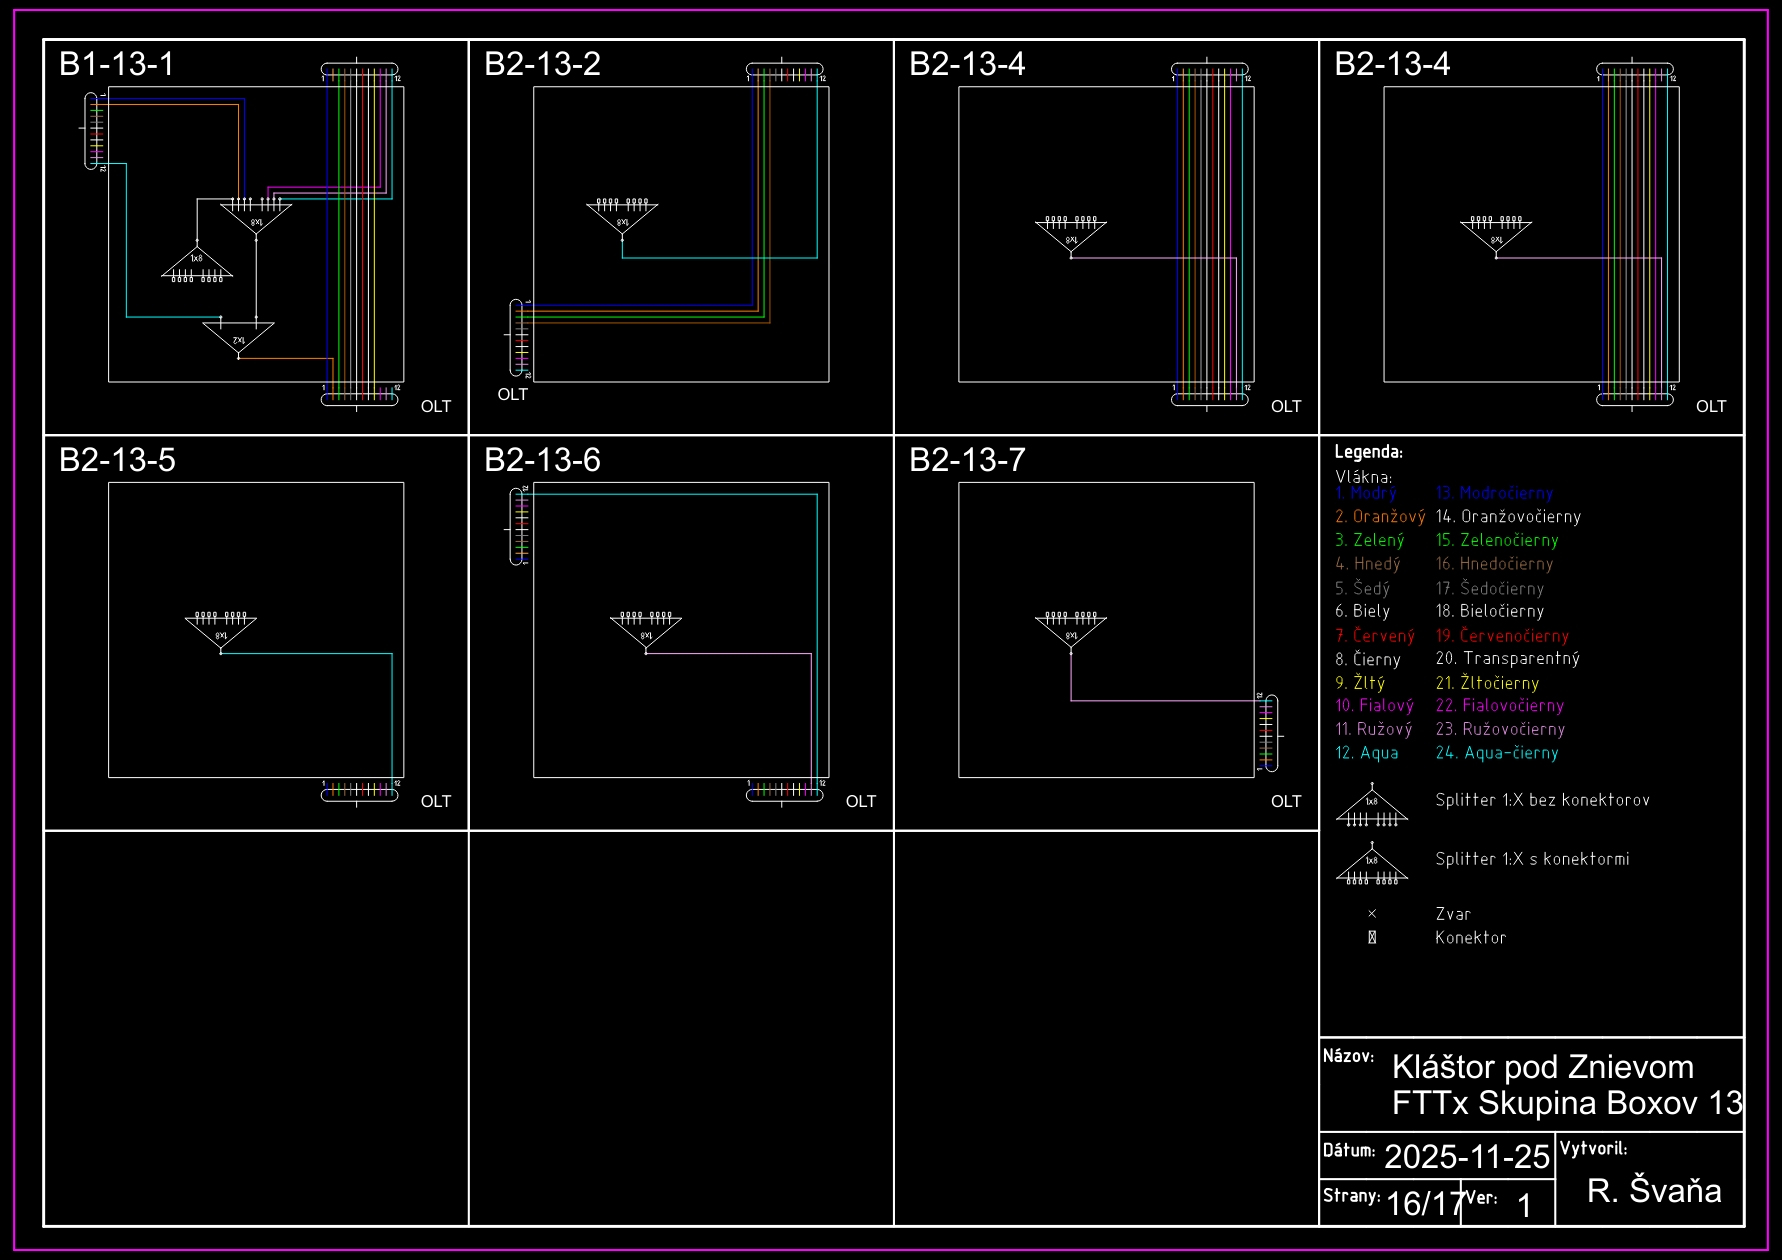The width and height of the screenshot is (1782, 1260).
Task: Select the '12. Aqua' legend color entry
Action: click(x=1366, y=753)
